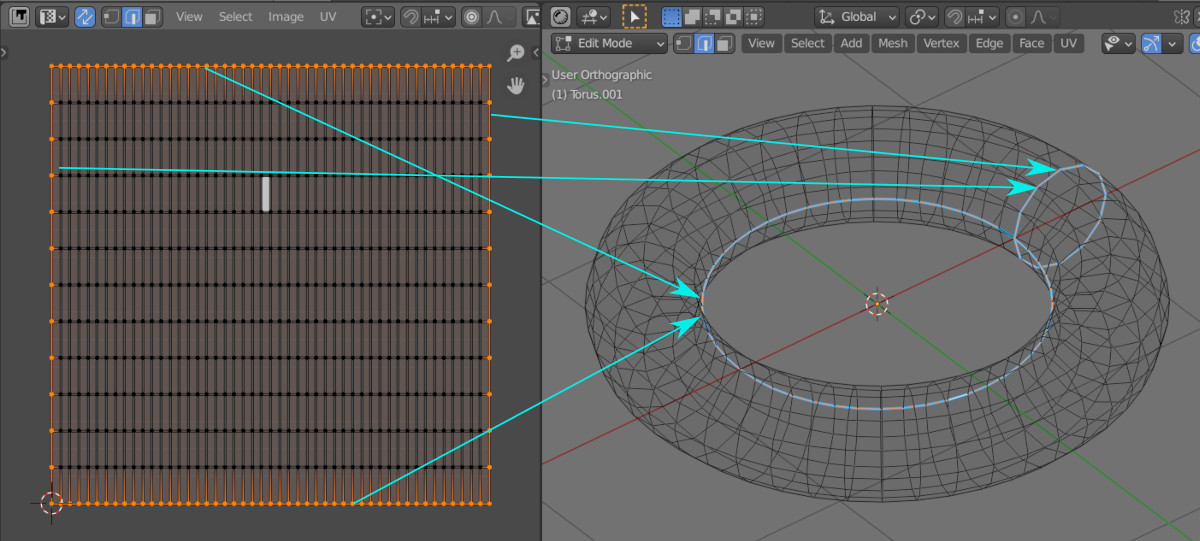Open the Edit Mode dropdown
This screenshot has width=1200, height=541.
pyautogui.click(x=609, y=43)
